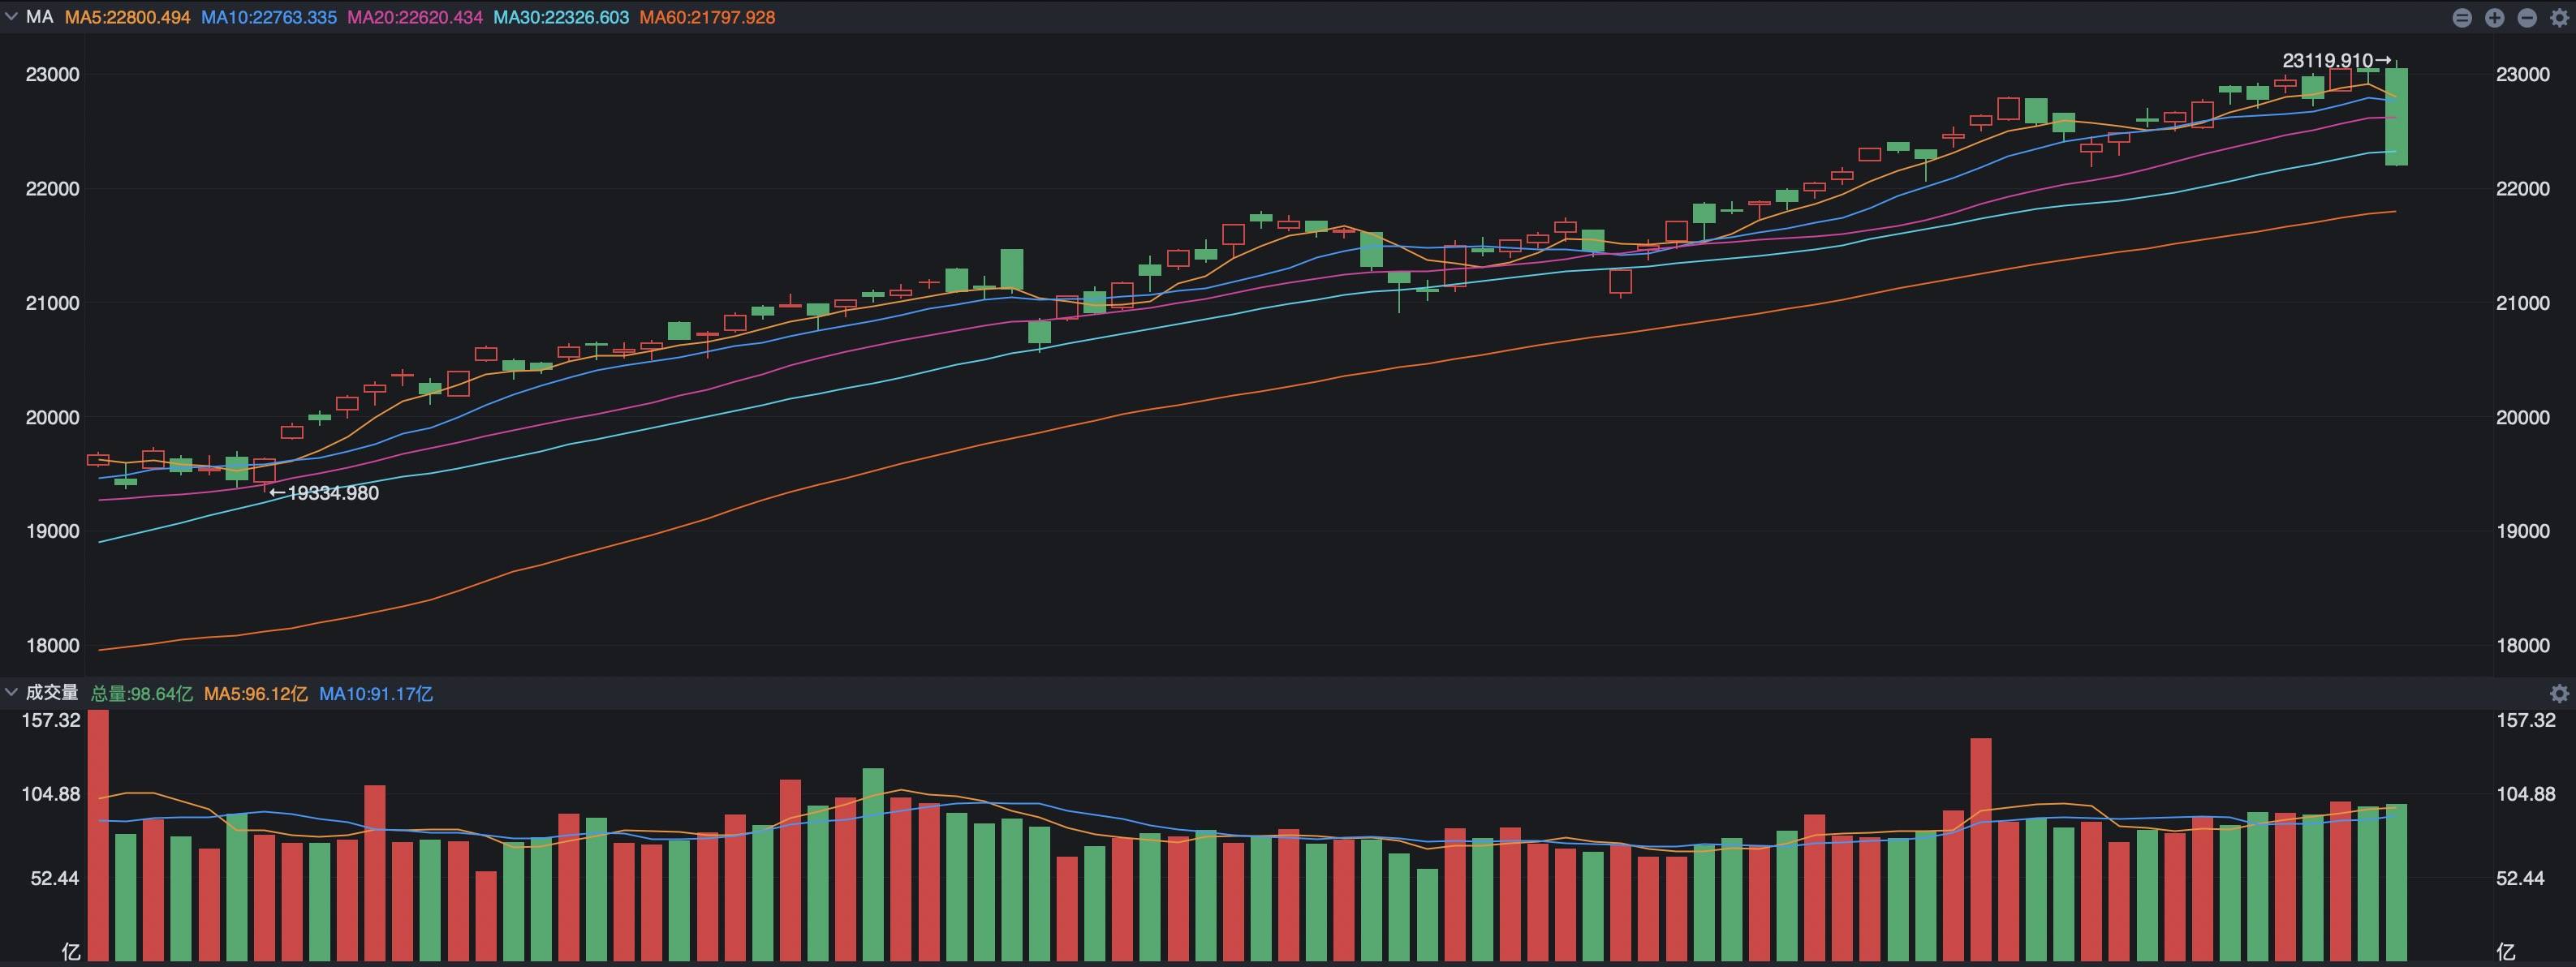
Task: Select the MA5 legend value
Action: pyautogui.click(x=127, y=17)
